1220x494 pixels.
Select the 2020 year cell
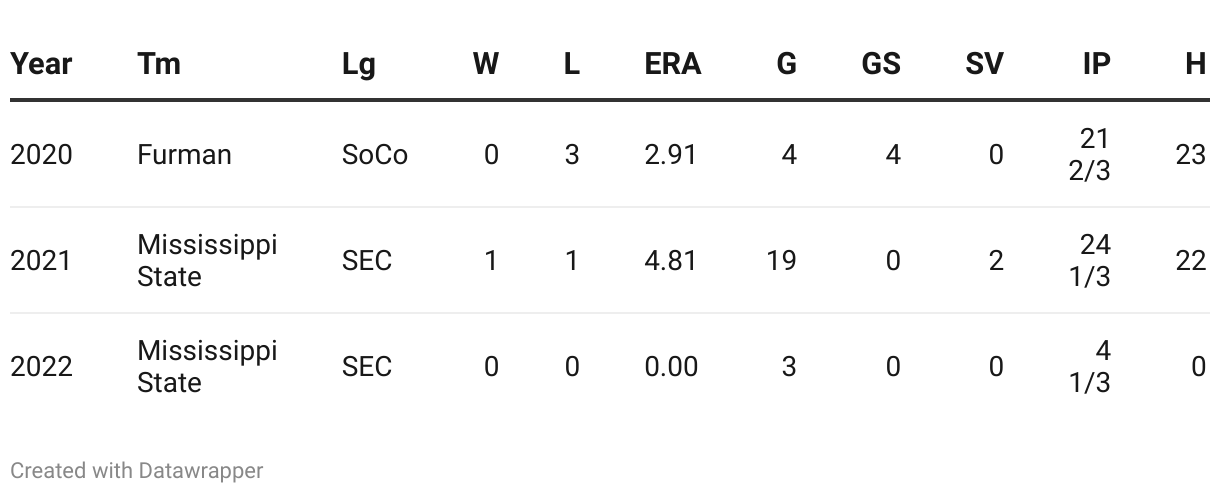pyautogui.click(x=41, y=155)
